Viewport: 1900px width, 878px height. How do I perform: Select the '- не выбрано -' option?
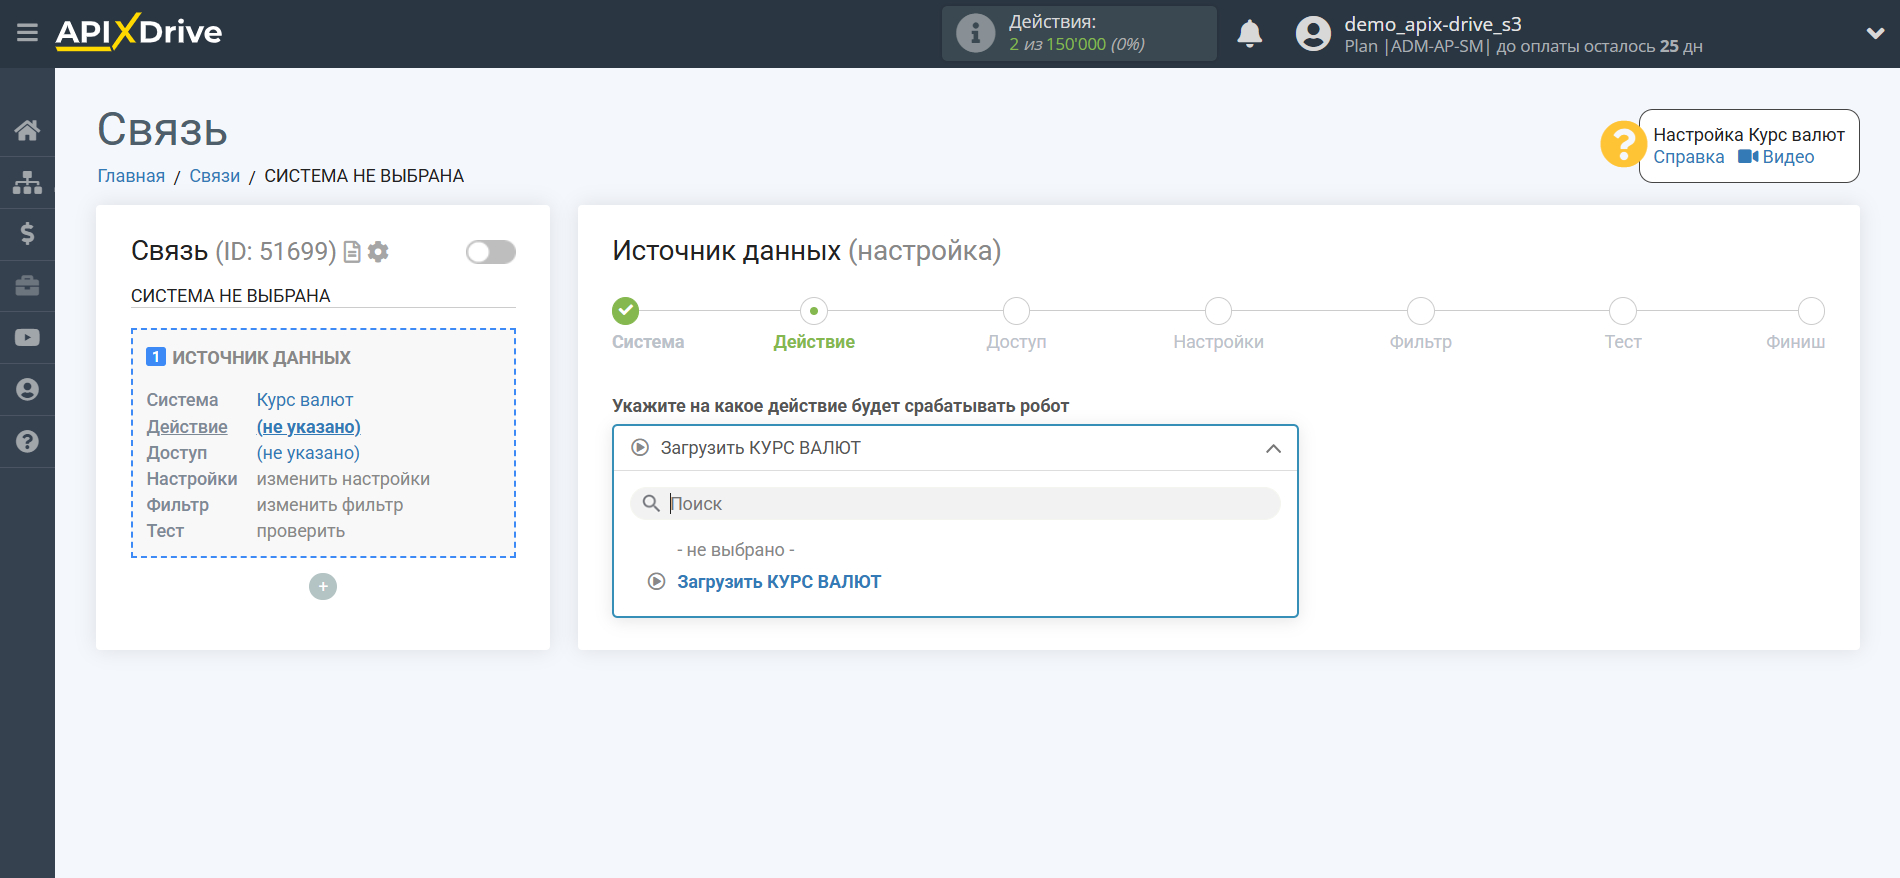(x=736, y=550)
